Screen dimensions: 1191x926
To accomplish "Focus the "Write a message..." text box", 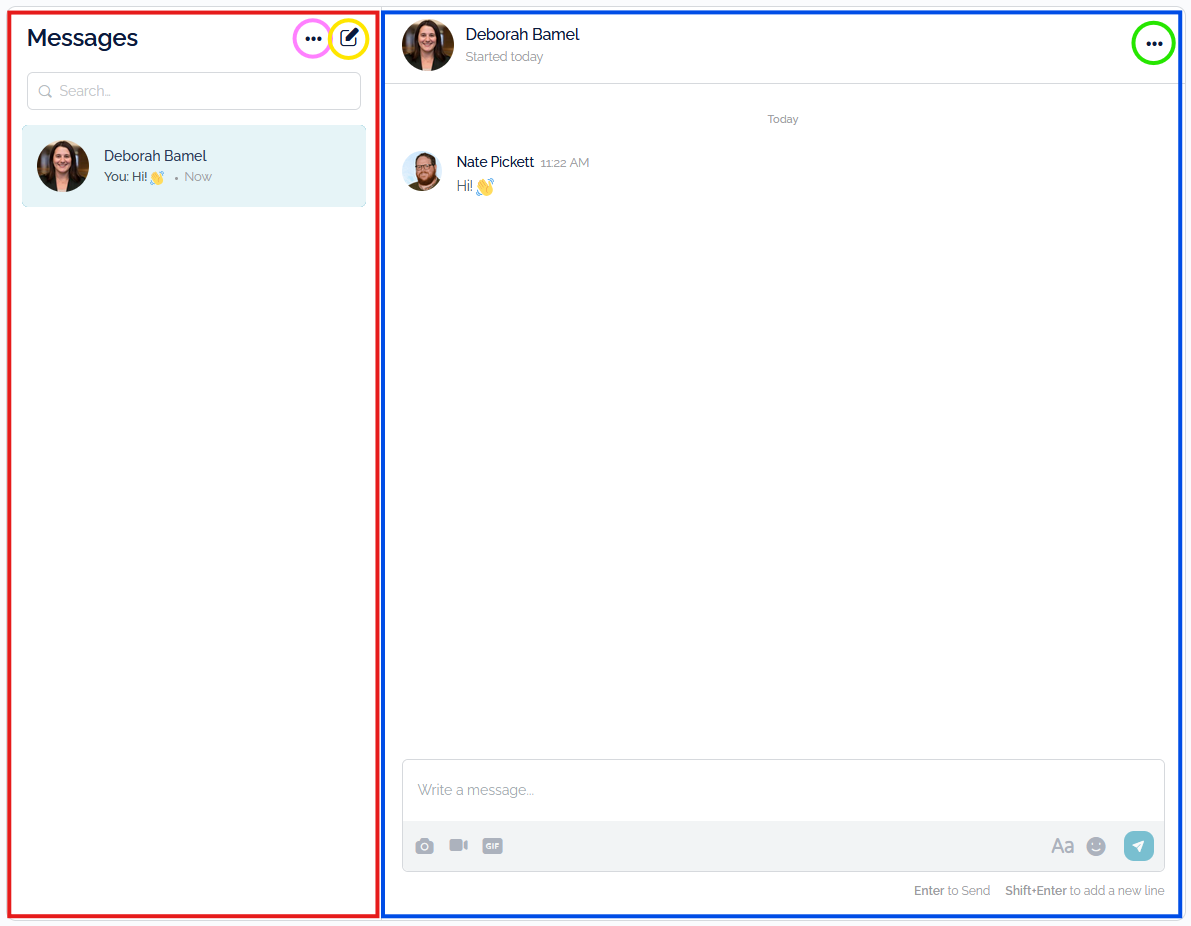I will 783,790.
